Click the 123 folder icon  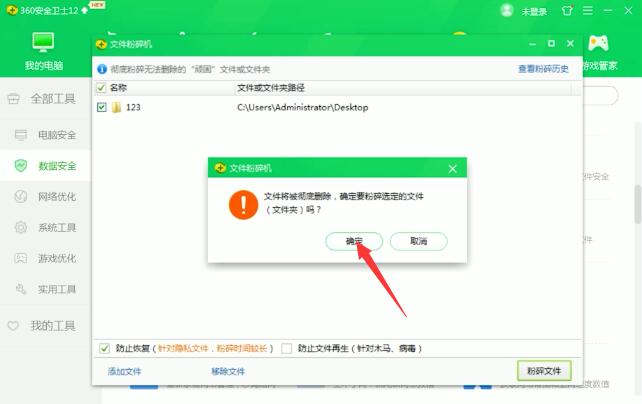(116, 107)
